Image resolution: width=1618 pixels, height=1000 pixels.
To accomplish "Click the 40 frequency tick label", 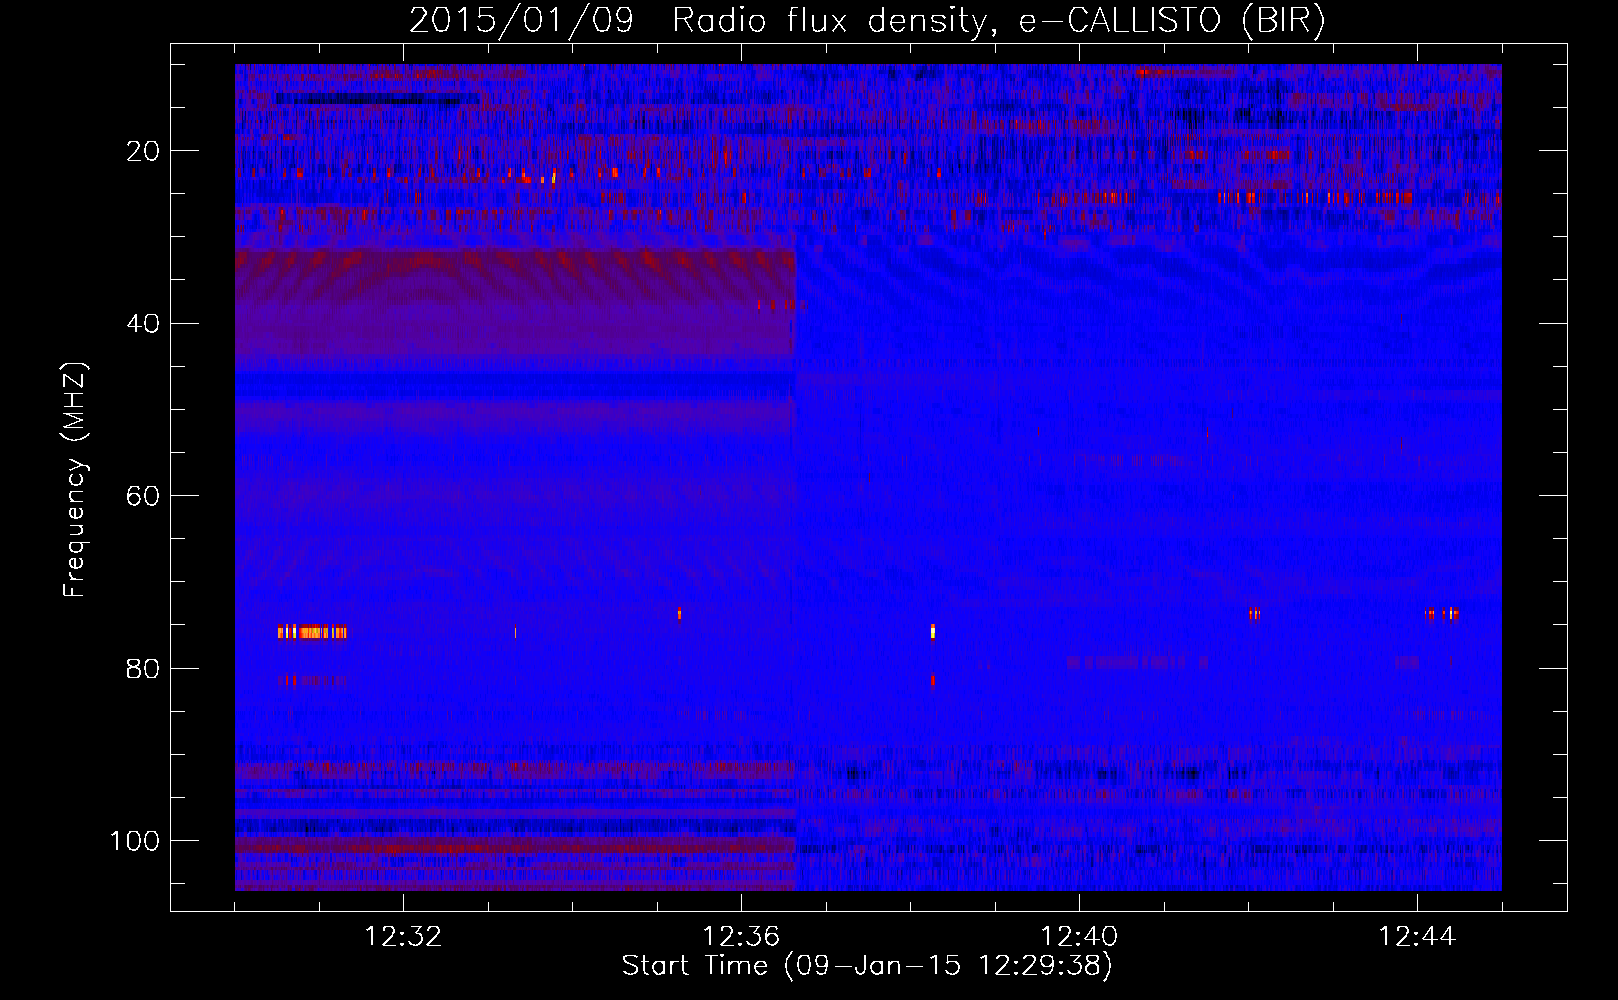I will [x=144, y=324].
